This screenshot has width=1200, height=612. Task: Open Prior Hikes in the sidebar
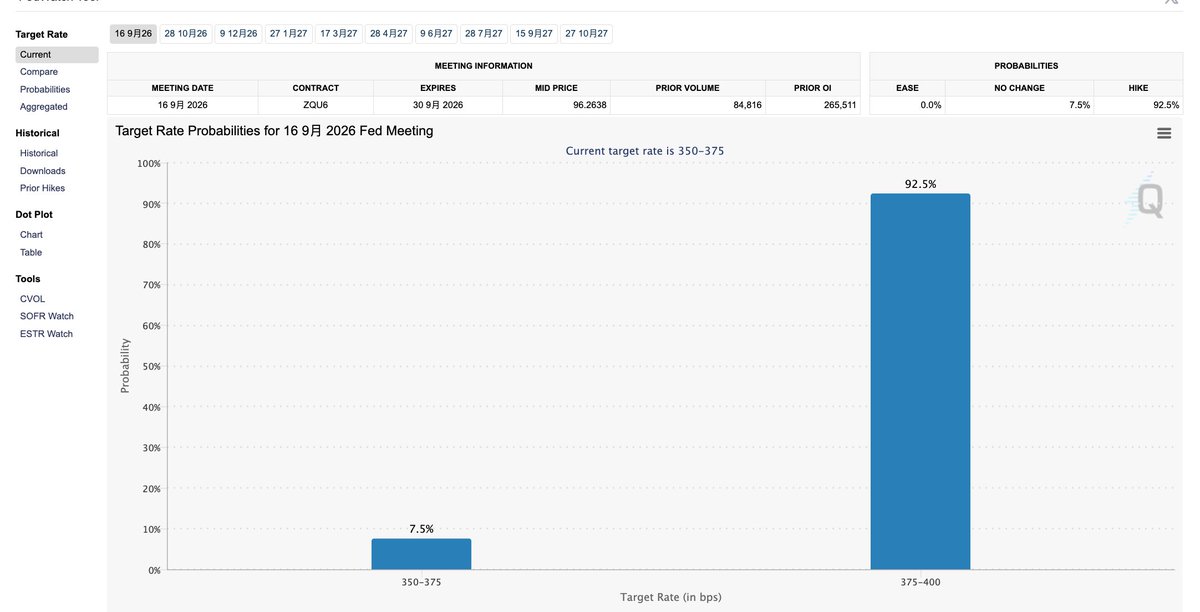click(x=43, y=188)
